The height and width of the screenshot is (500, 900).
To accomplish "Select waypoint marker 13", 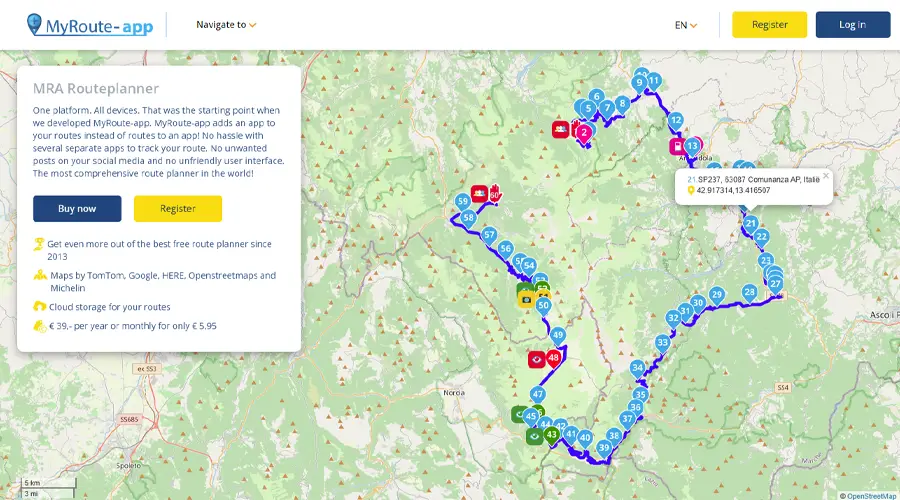I will pyautogui.click(x=692, y=146).
